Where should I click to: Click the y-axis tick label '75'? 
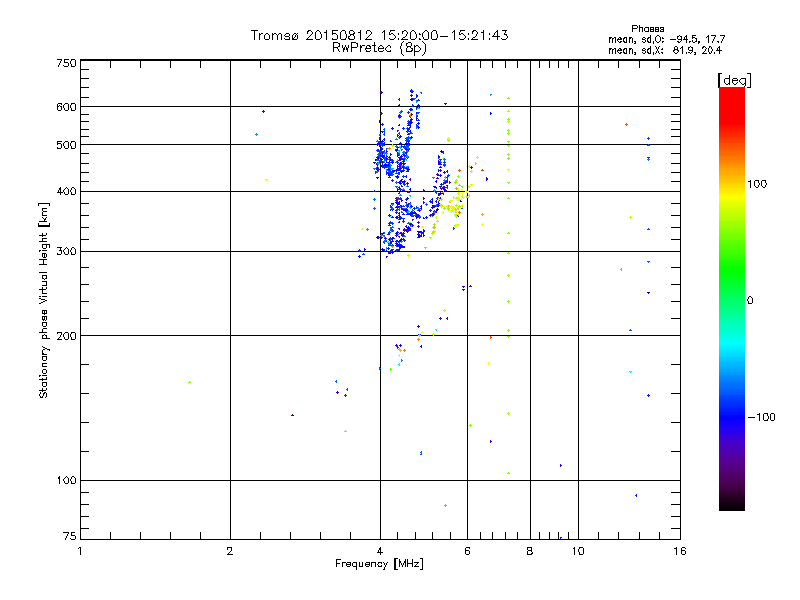70,536
